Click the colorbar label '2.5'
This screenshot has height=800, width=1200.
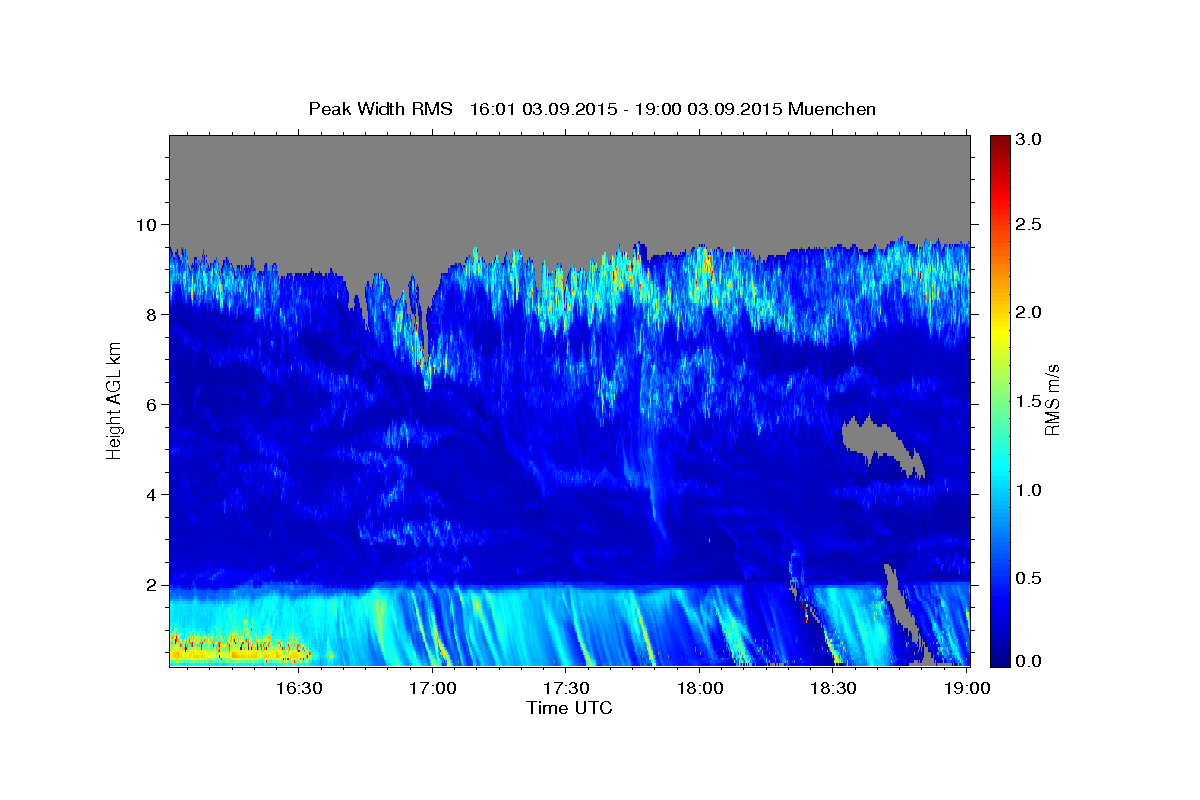1030,225
